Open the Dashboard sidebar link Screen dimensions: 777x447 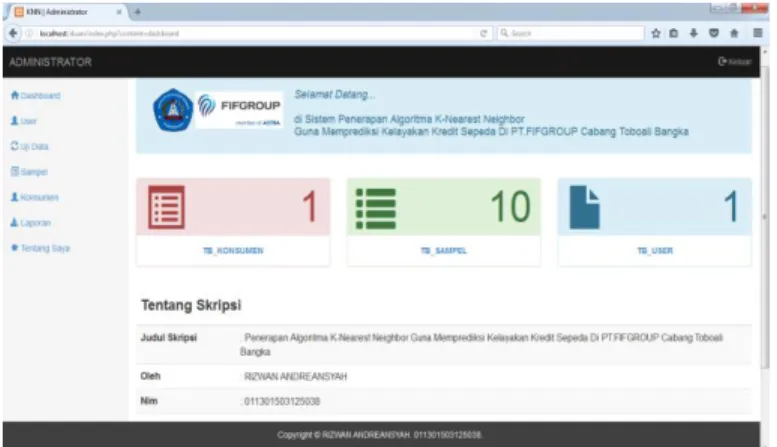point(36,96)
